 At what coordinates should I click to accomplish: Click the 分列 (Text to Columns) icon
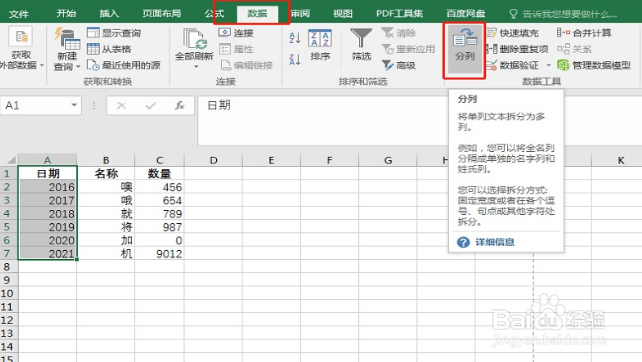click(x=465, y=39)
